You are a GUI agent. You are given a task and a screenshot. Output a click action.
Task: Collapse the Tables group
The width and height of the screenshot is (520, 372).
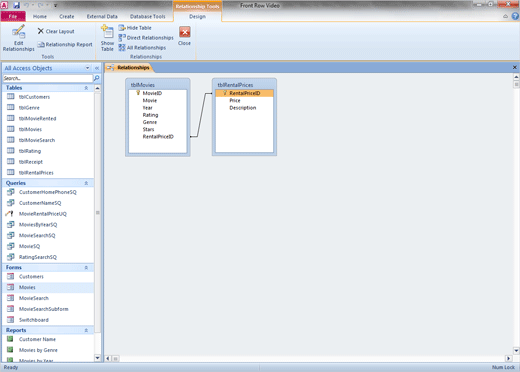(x=86, y=88)
